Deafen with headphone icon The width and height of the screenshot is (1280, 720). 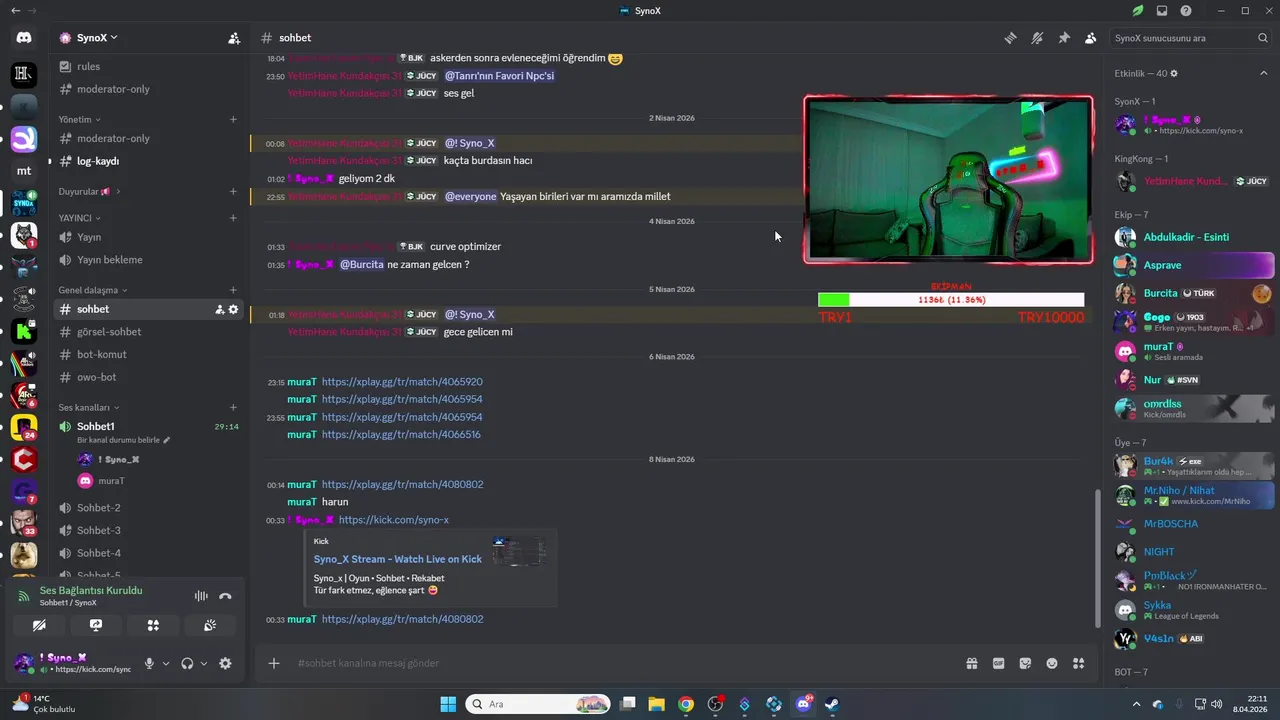[187, 663]
